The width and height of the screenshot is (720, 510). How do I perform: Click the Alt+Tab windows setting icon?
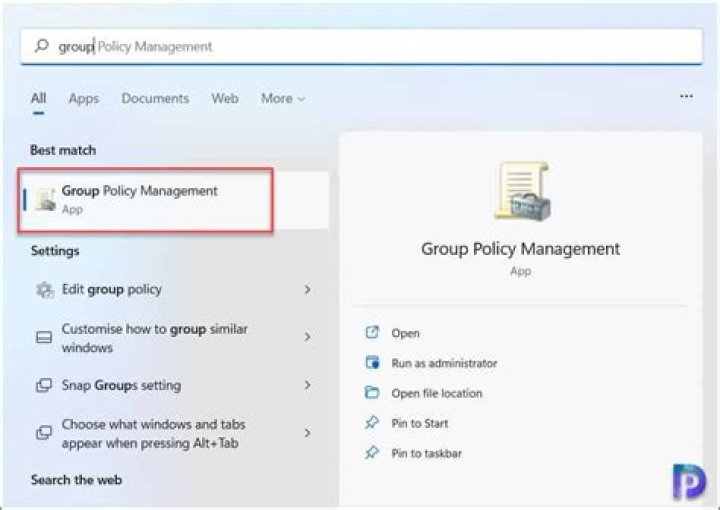coord(44,433)
